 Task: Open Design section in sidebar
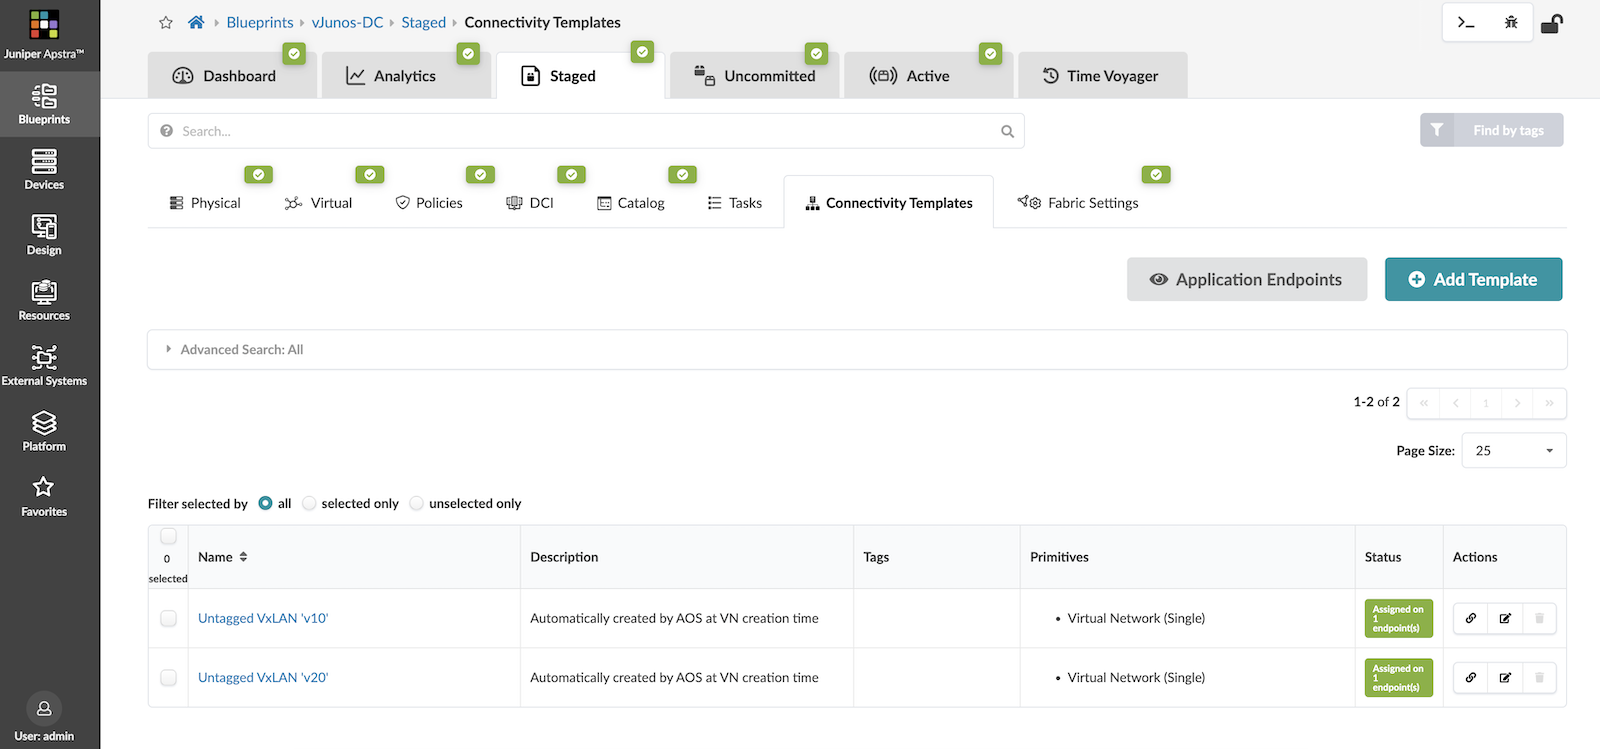point(44,235)
